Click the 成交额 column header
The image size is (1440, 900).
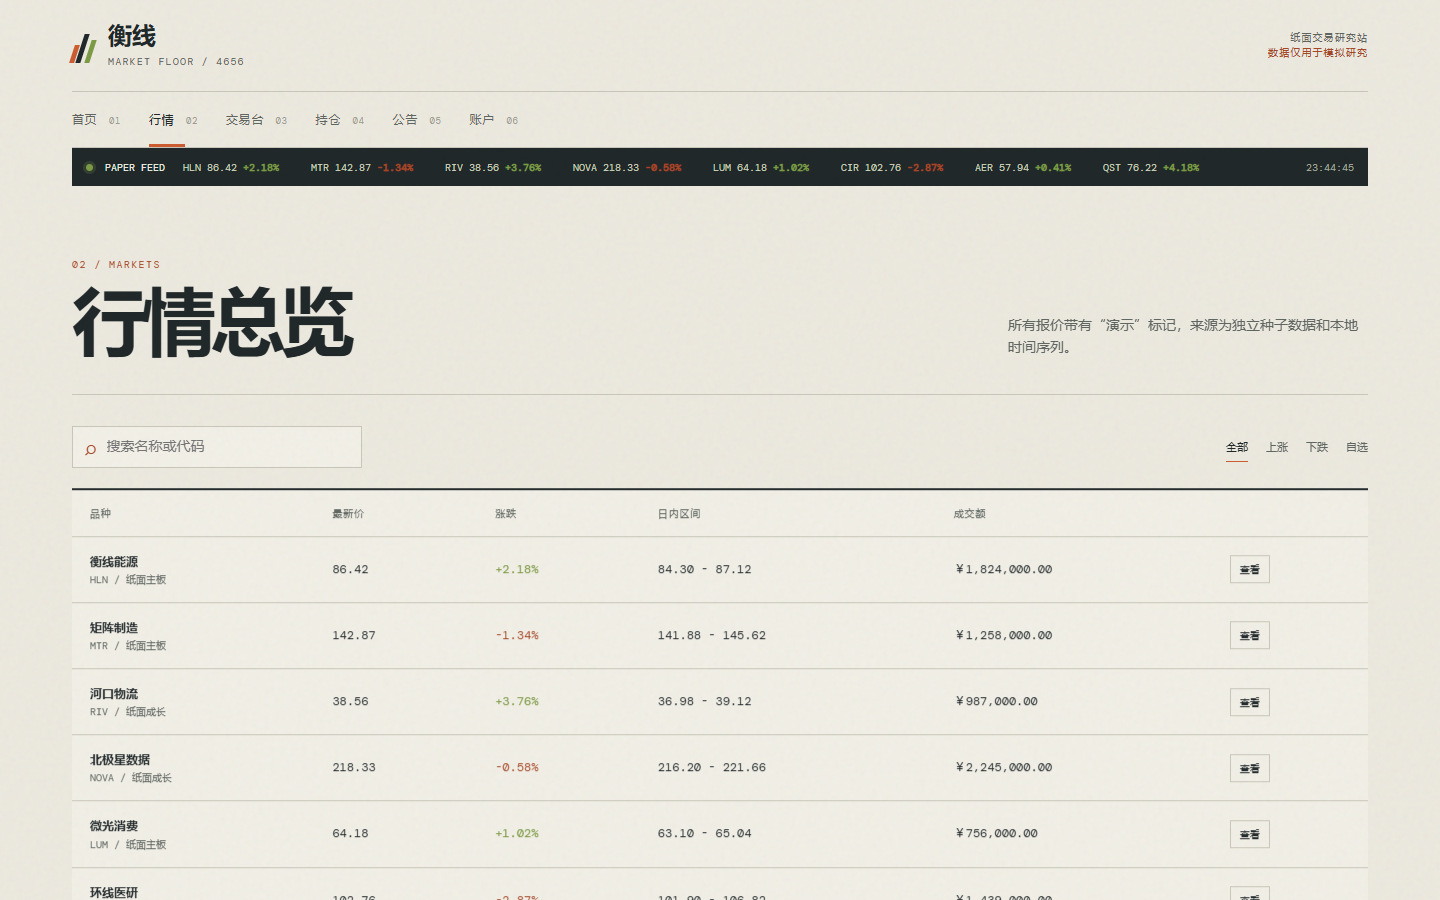click(x=969, y=514)
